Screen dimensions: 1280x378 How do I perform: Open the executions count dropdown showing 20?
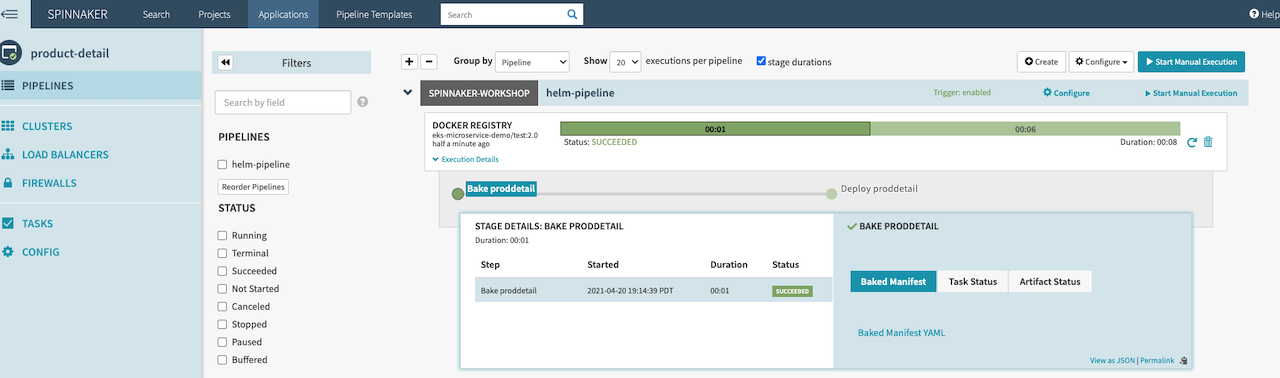point(625,62)
